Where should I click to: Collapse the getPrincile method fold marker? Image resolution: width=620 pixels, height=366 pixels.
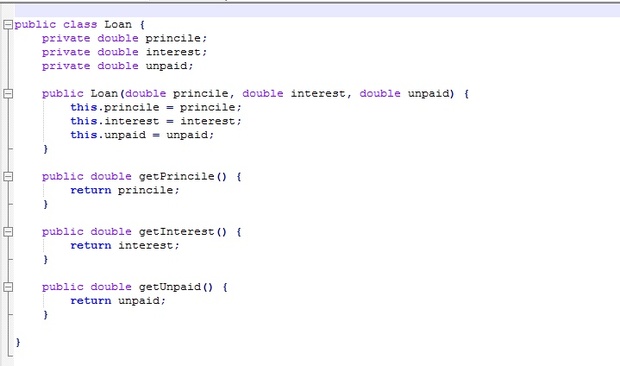coord(8,176)
